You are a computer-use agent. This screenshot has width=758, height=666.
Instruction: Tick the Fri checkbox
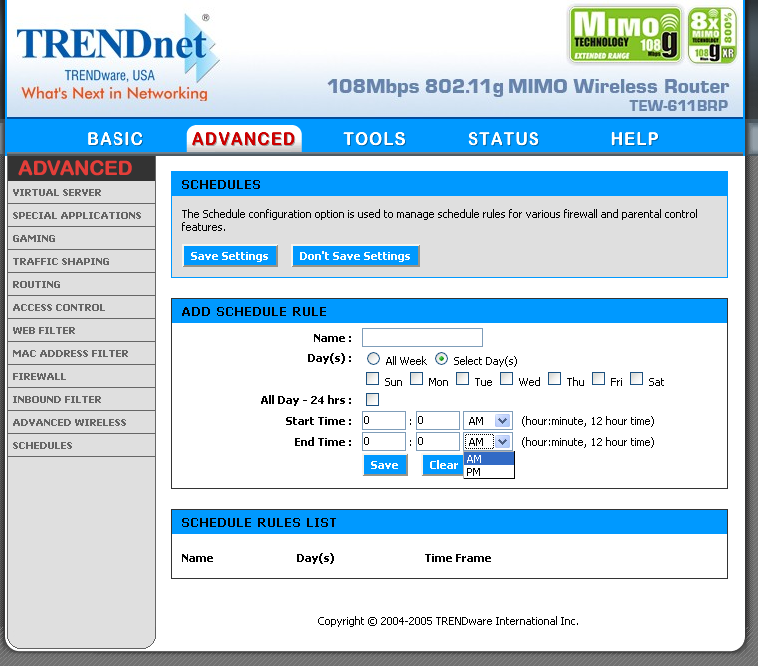[598, 379]
